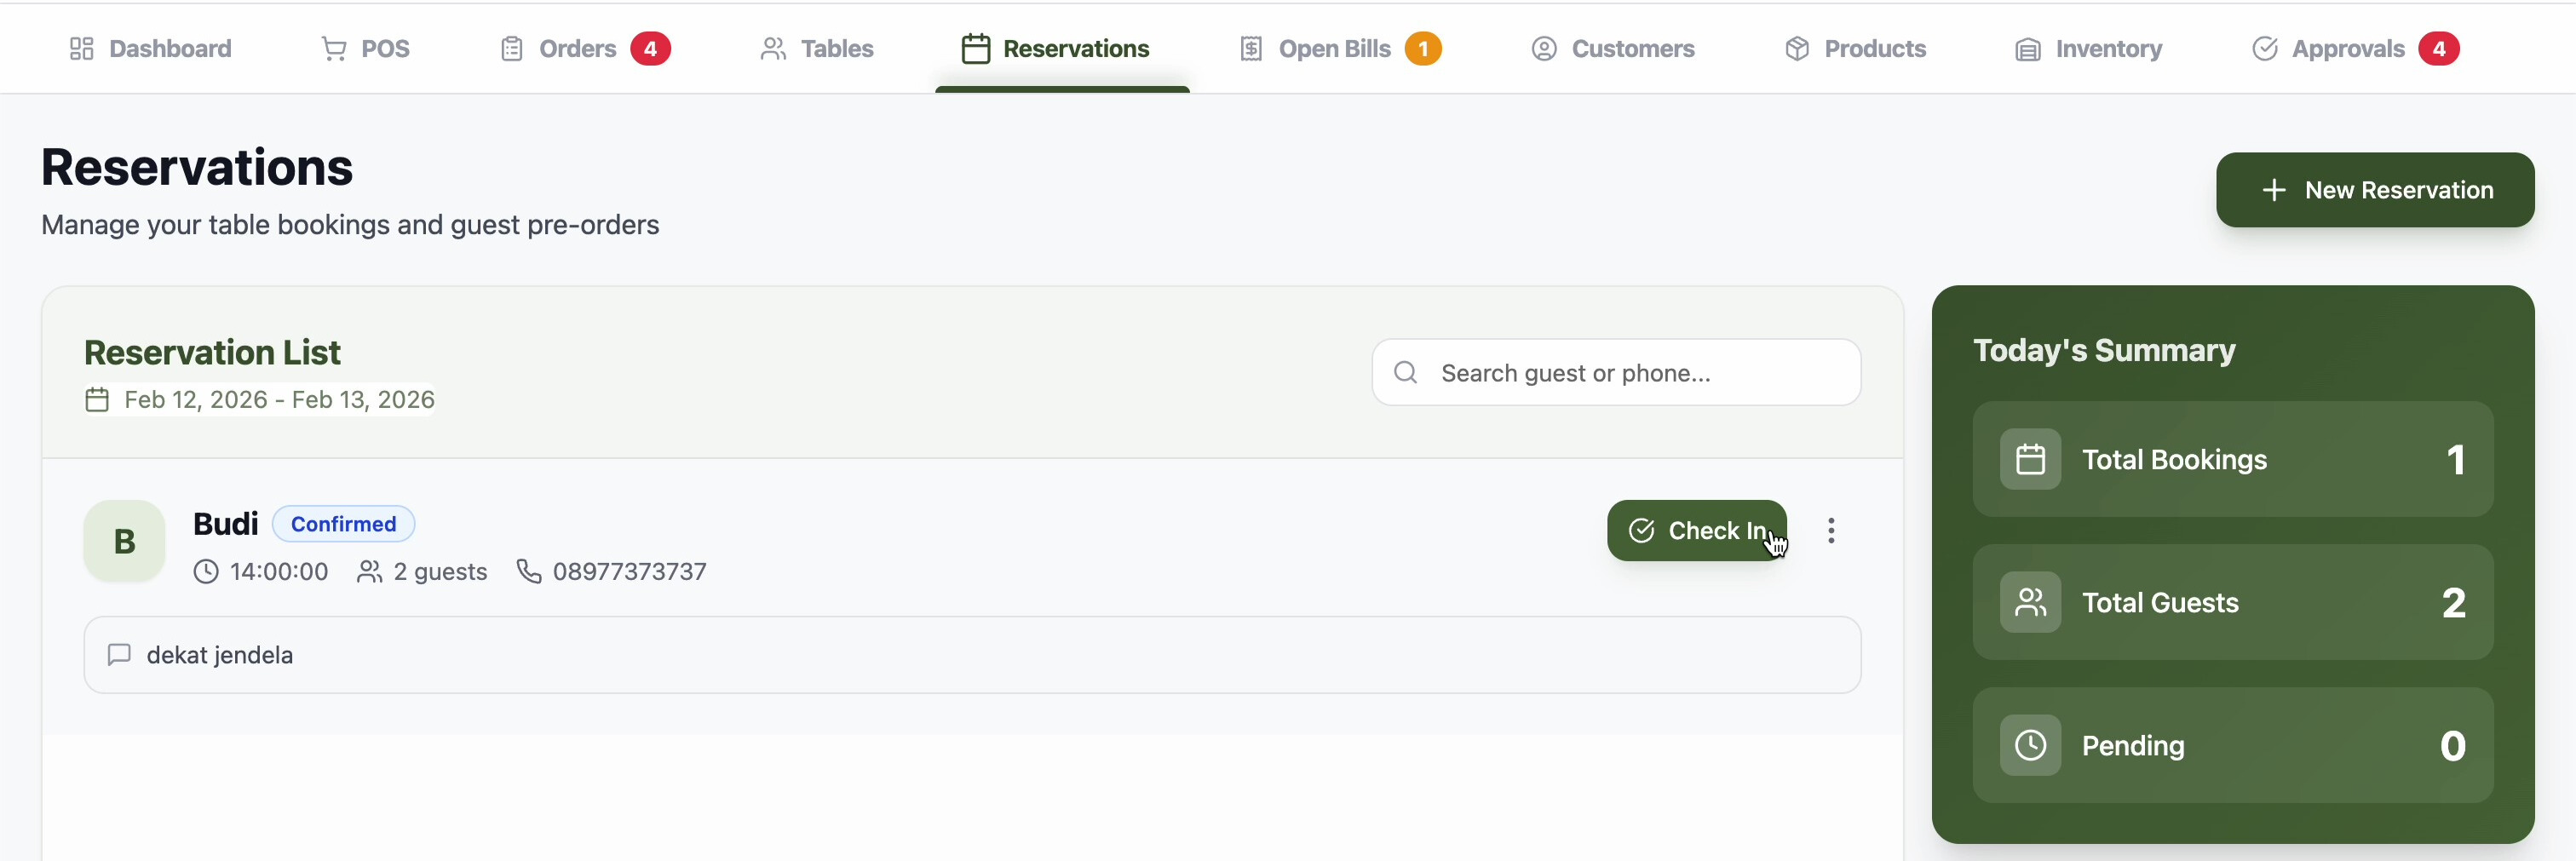Viewport: 2576px width, 861px height.
Task: Click the Pending clock icon
Action: coord(2030,746)
